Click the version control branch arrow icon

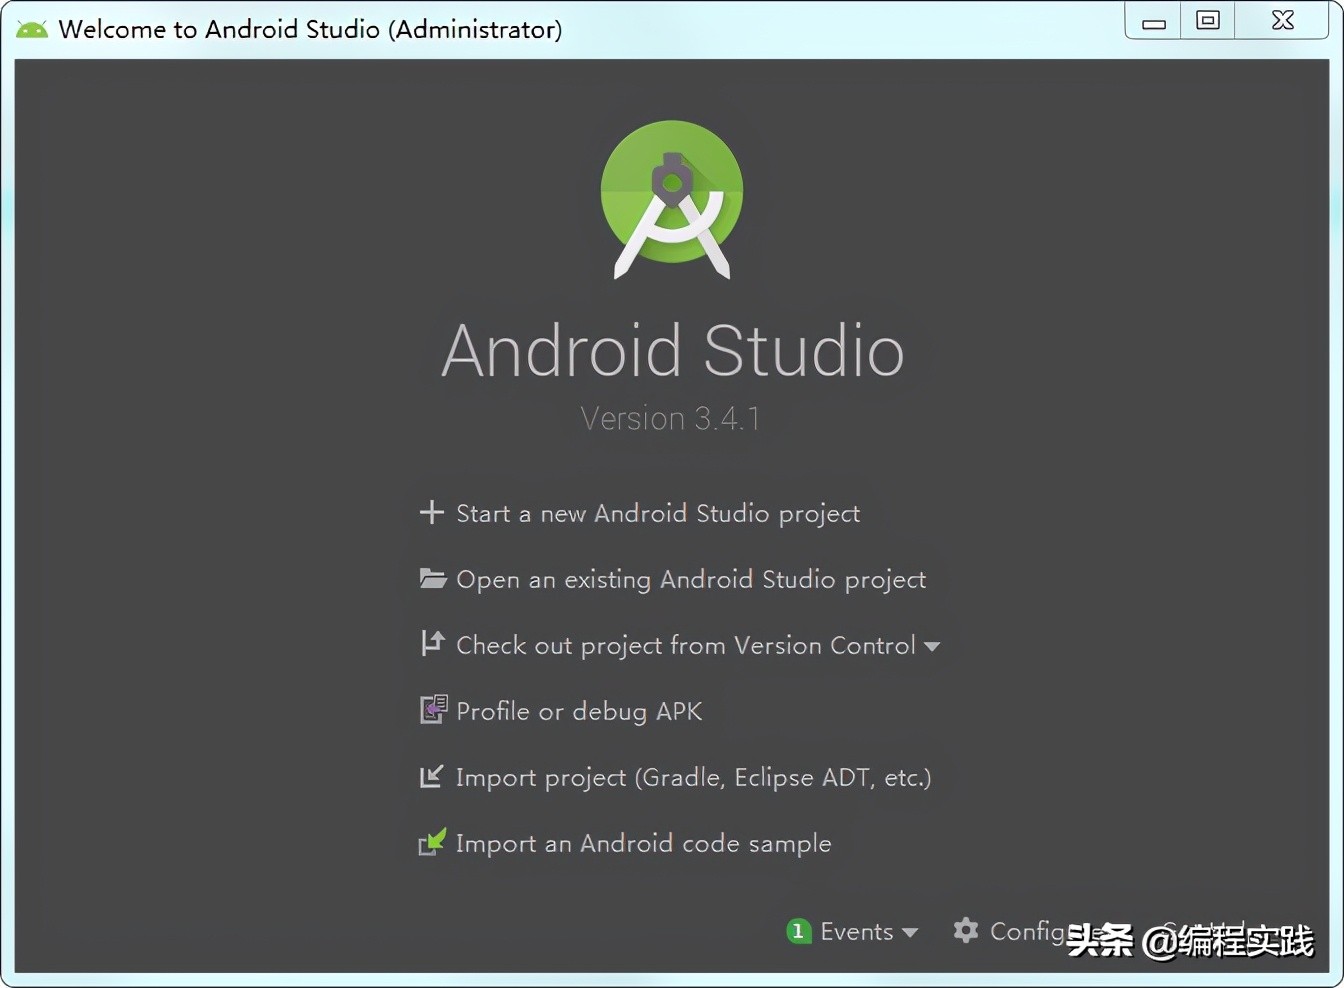click(x=432, y=643)
